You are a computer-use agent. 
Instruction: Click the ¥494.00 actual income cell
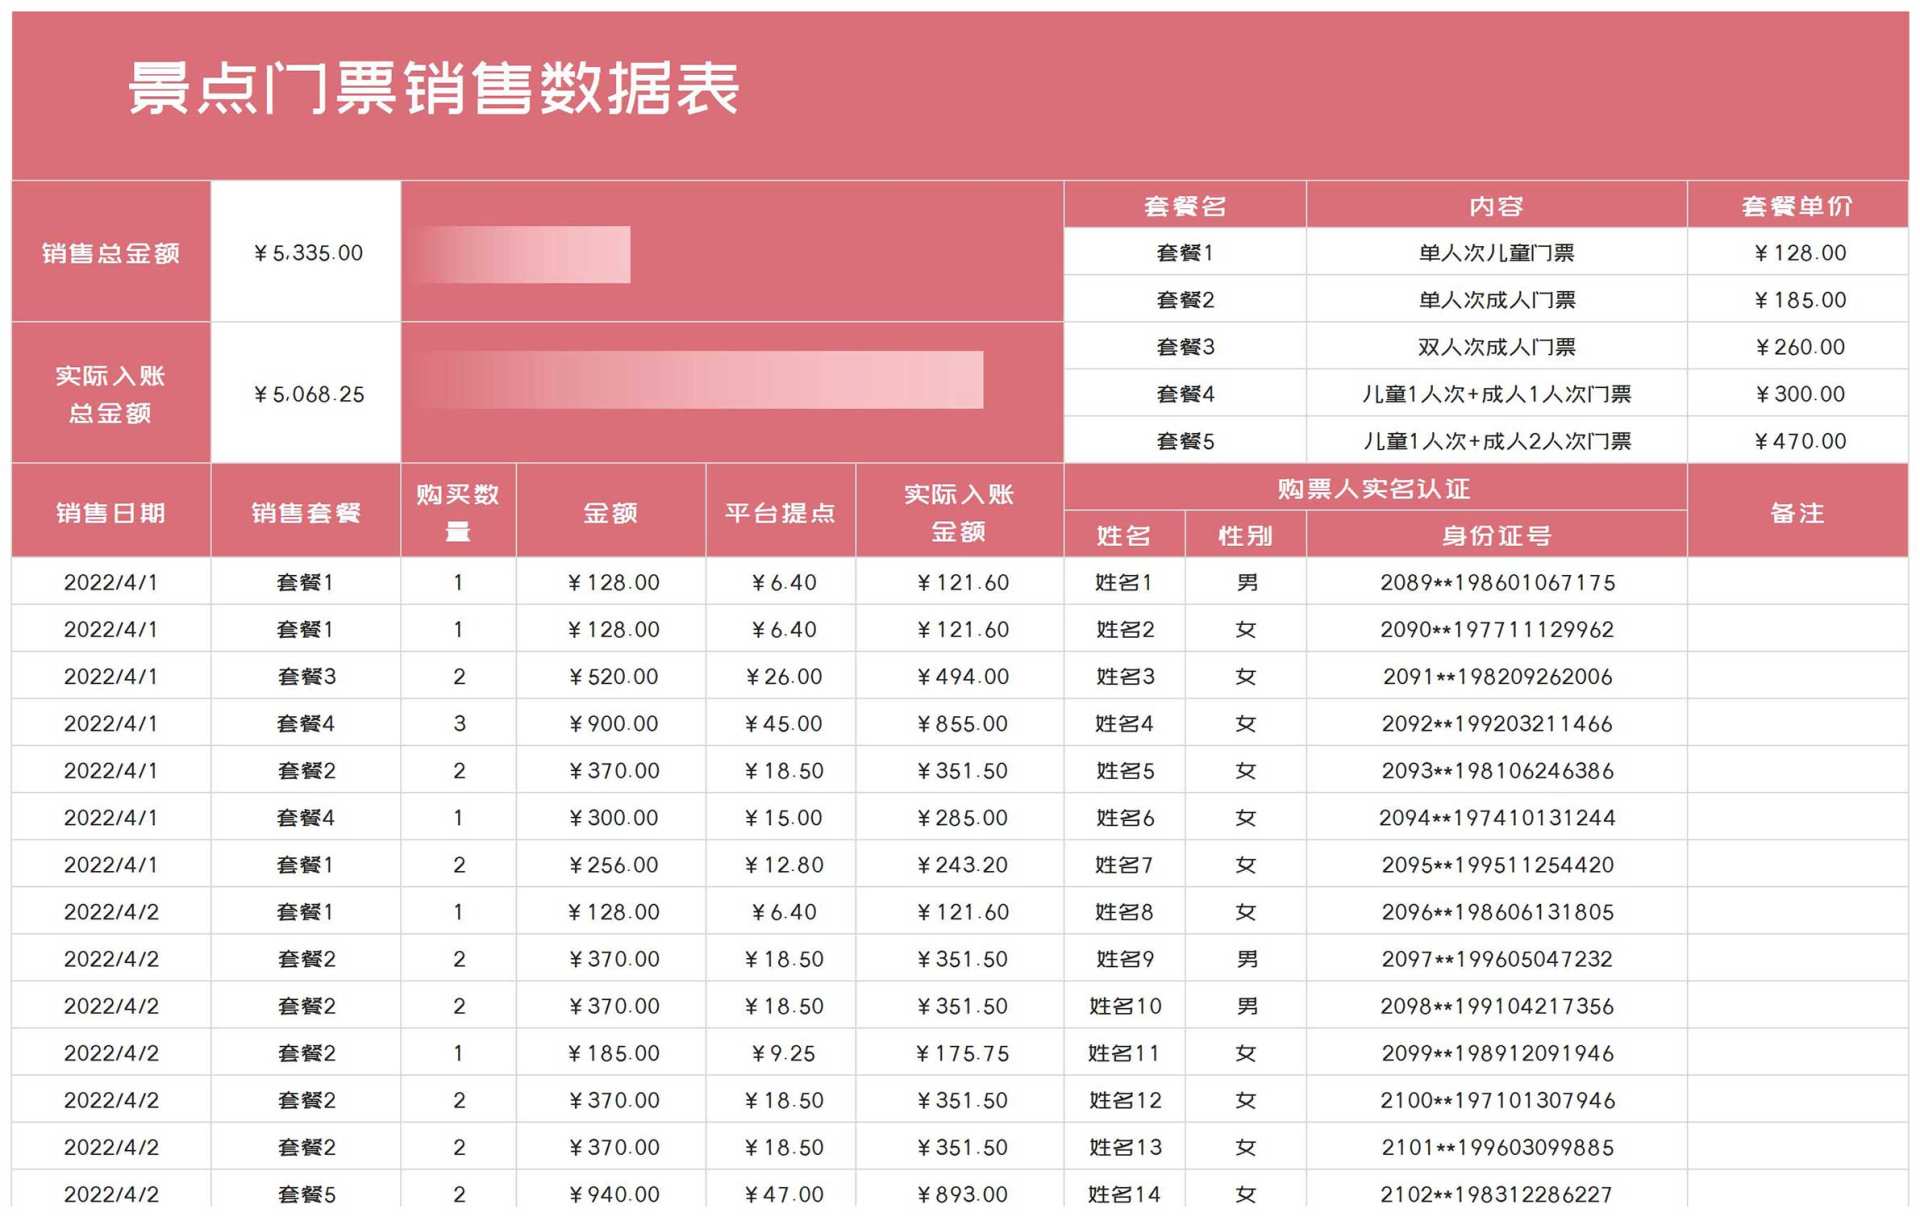[x=960, y=675]
